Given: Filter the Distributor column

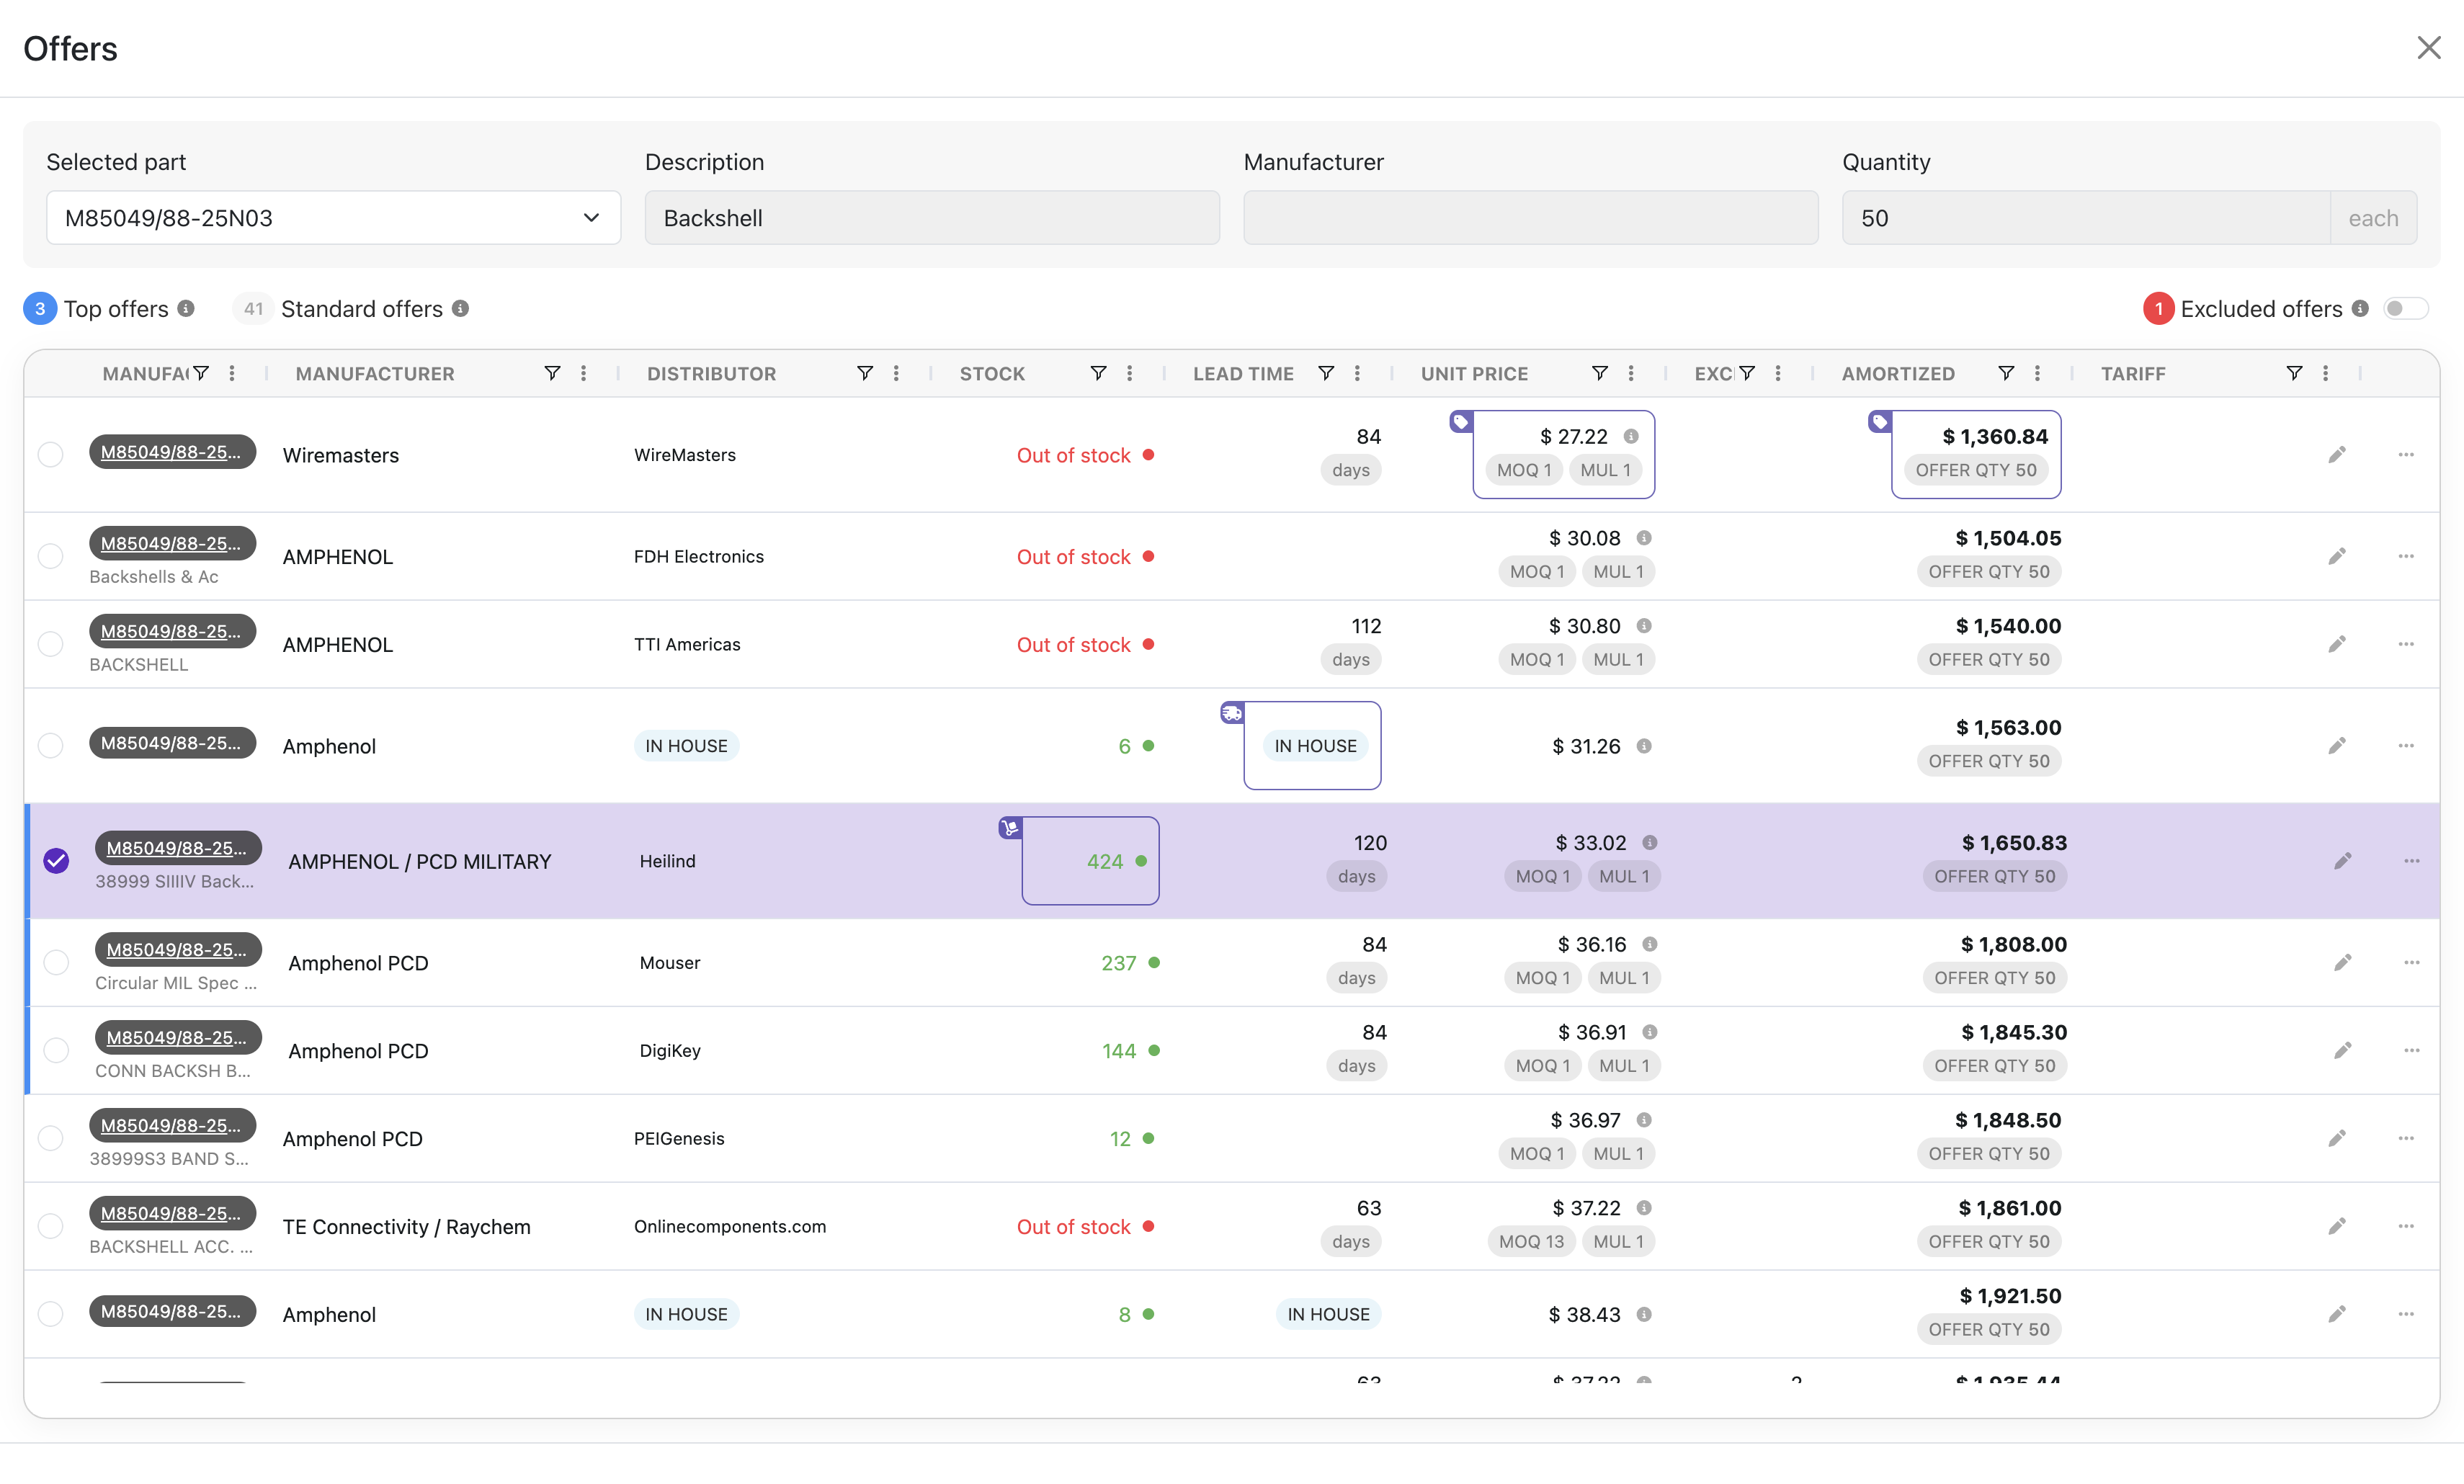Looking at the screenshot, I should [x=865, y=373].
